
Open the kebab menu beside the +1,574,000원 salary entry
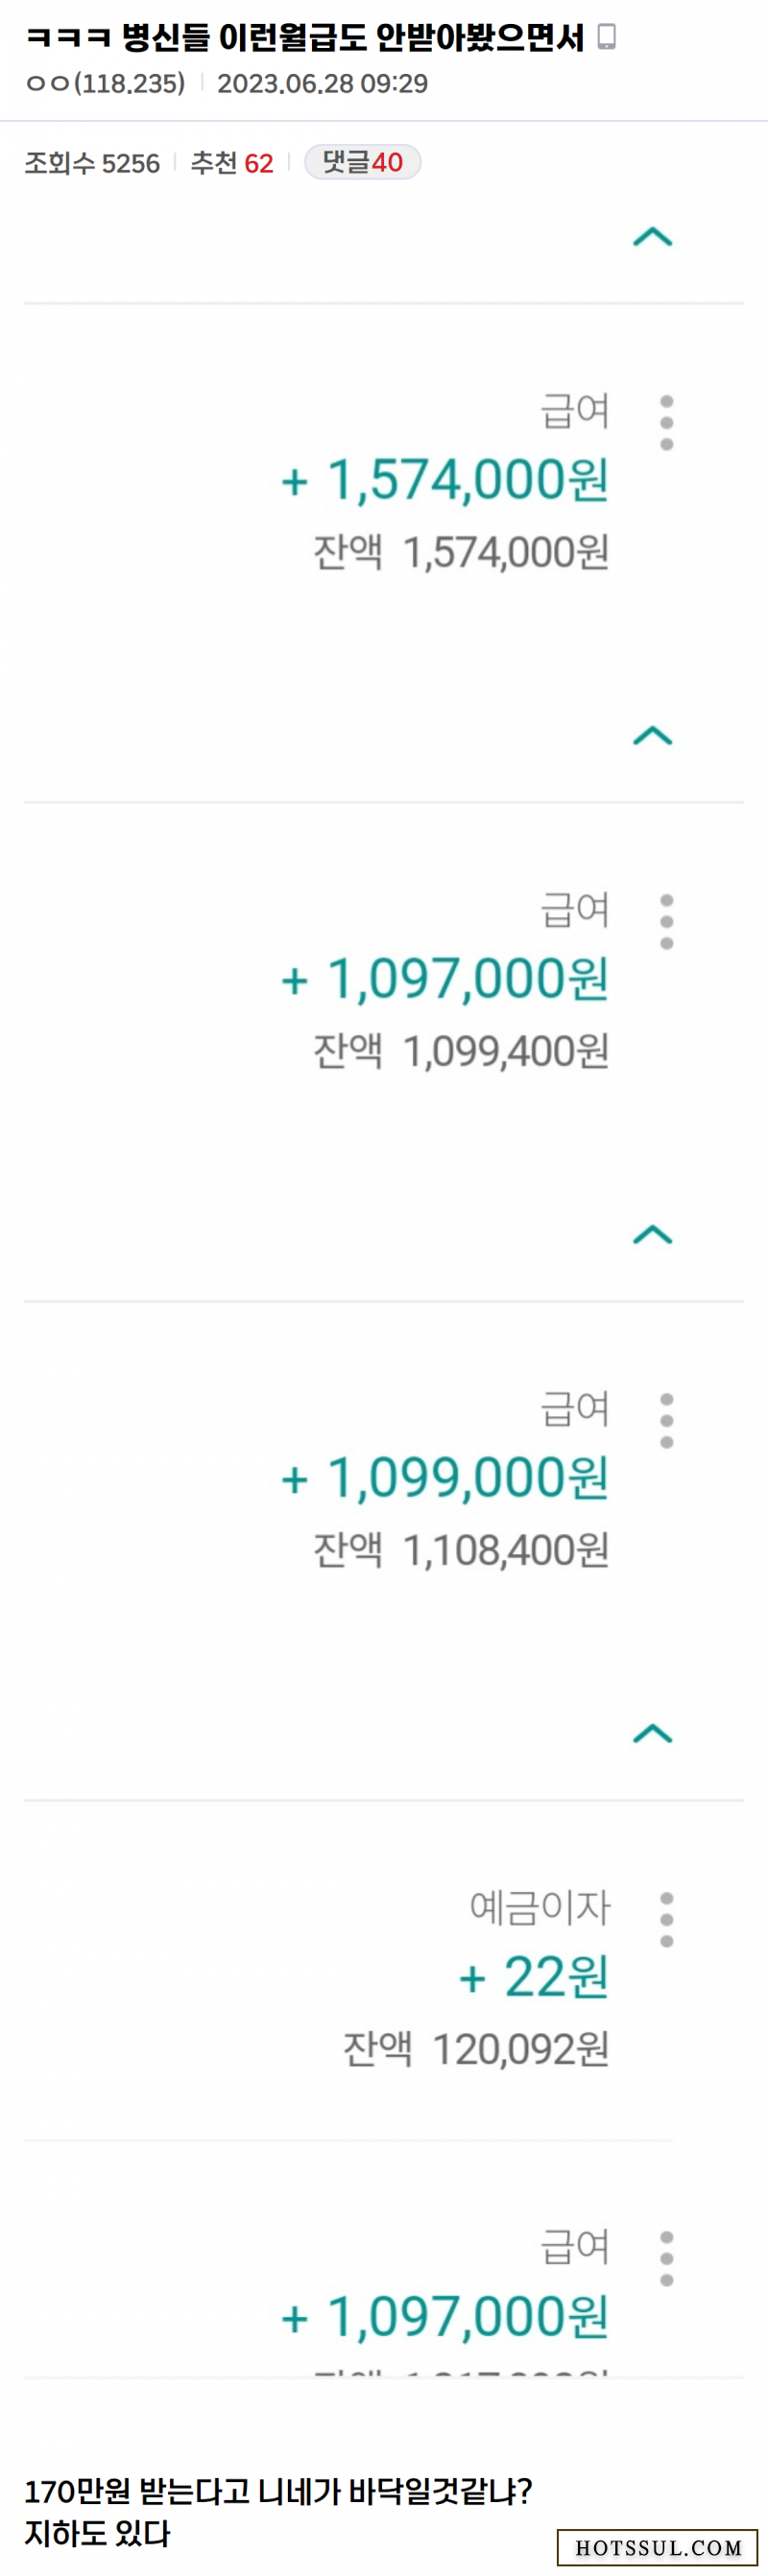coord(667,422)
